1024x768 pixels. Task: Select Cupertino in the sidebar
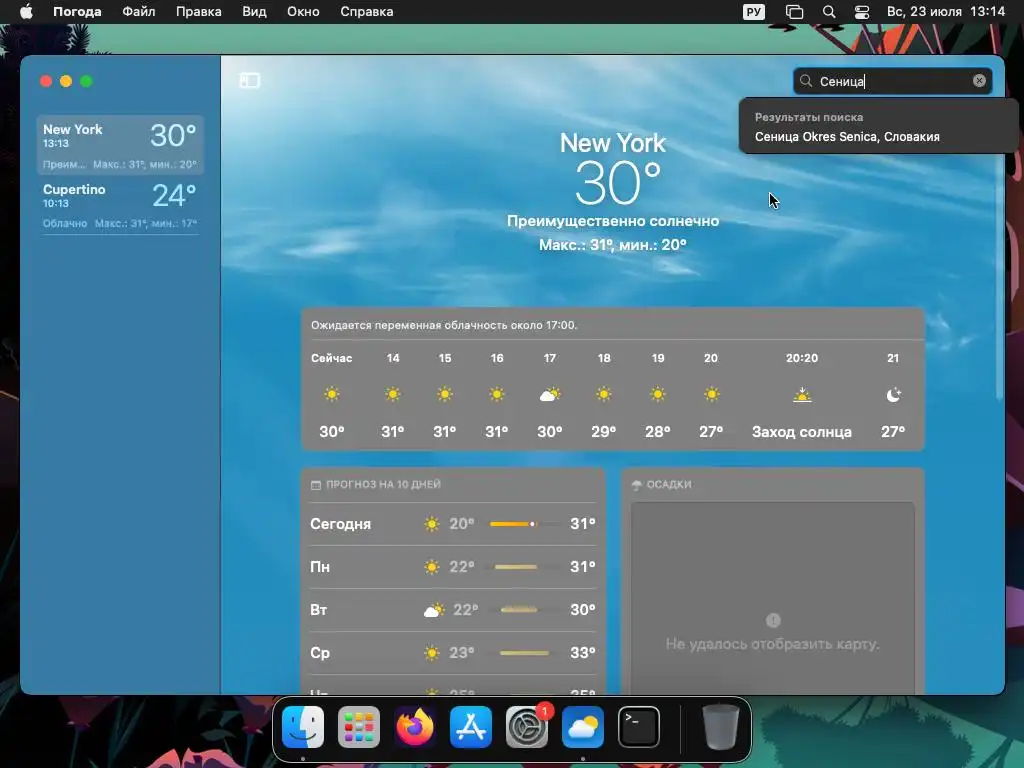pos(120,205)
